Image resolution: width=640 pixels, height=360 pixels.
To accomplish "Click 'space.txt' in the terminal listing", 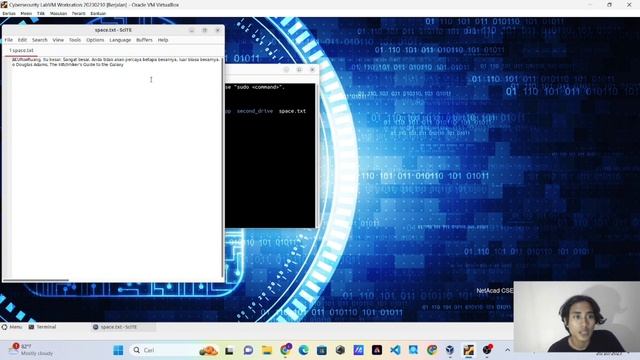I will 292,111.
